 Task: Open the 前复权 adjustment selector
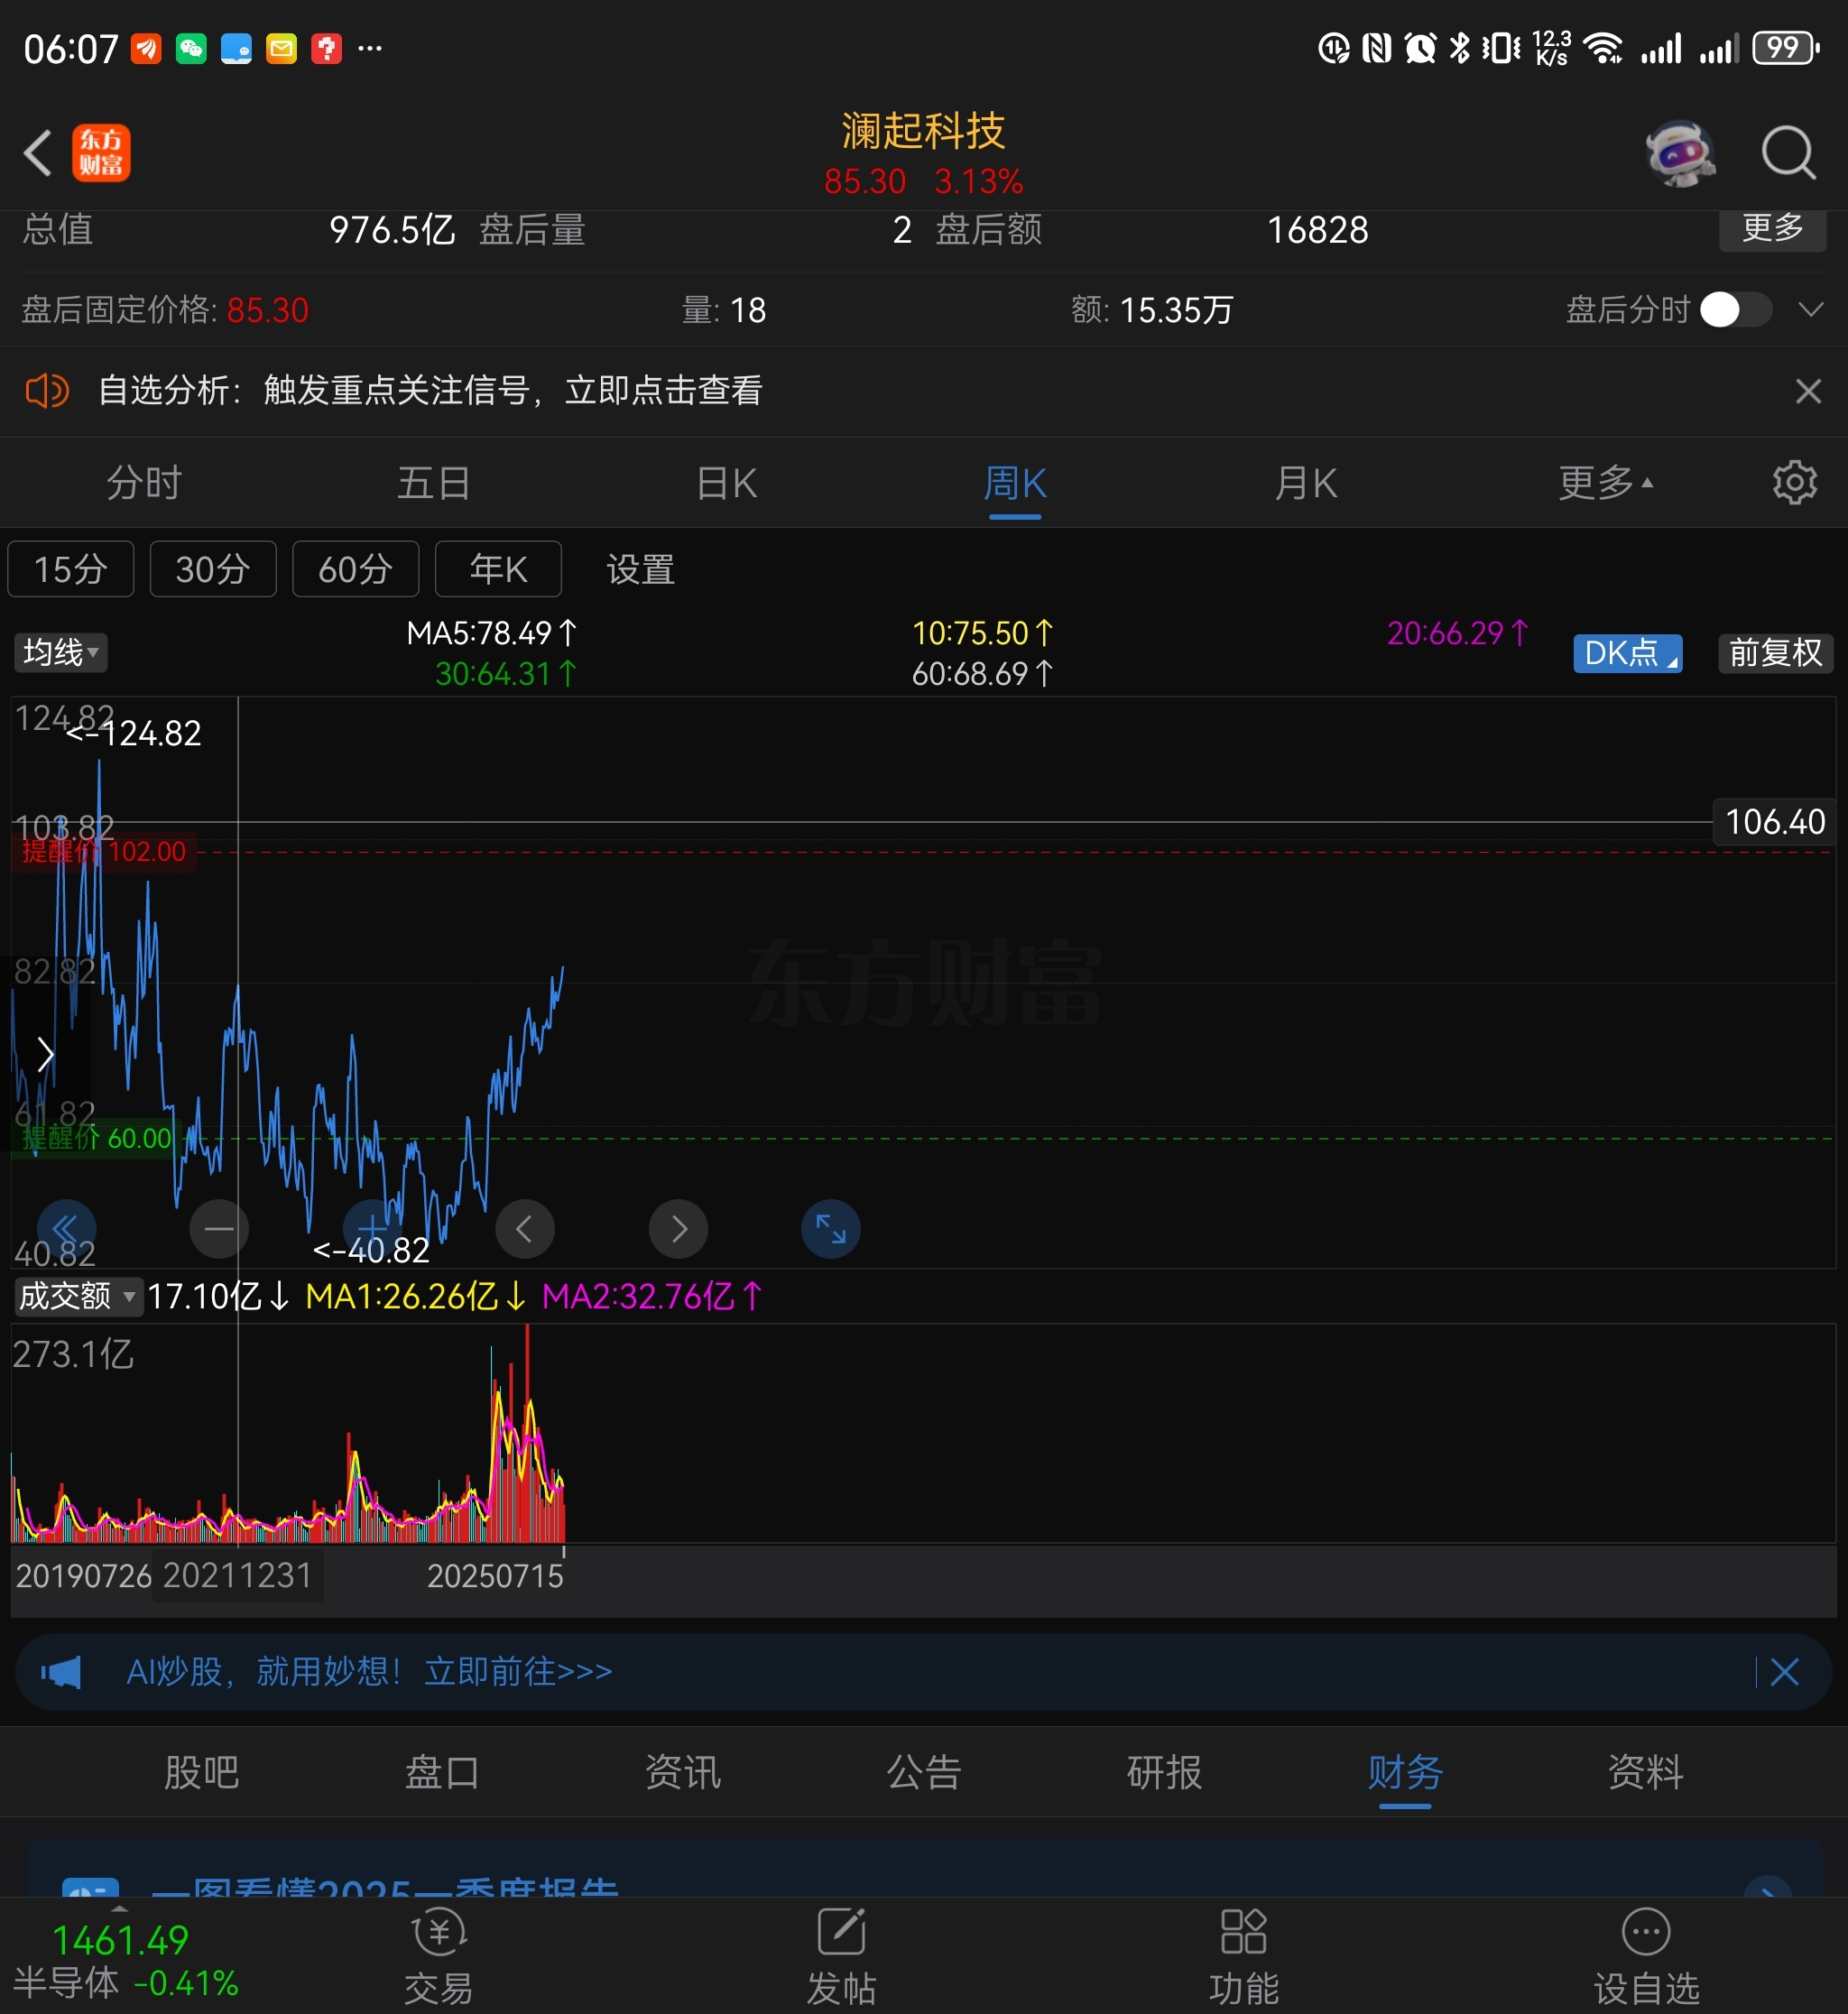coord(1776,653)
